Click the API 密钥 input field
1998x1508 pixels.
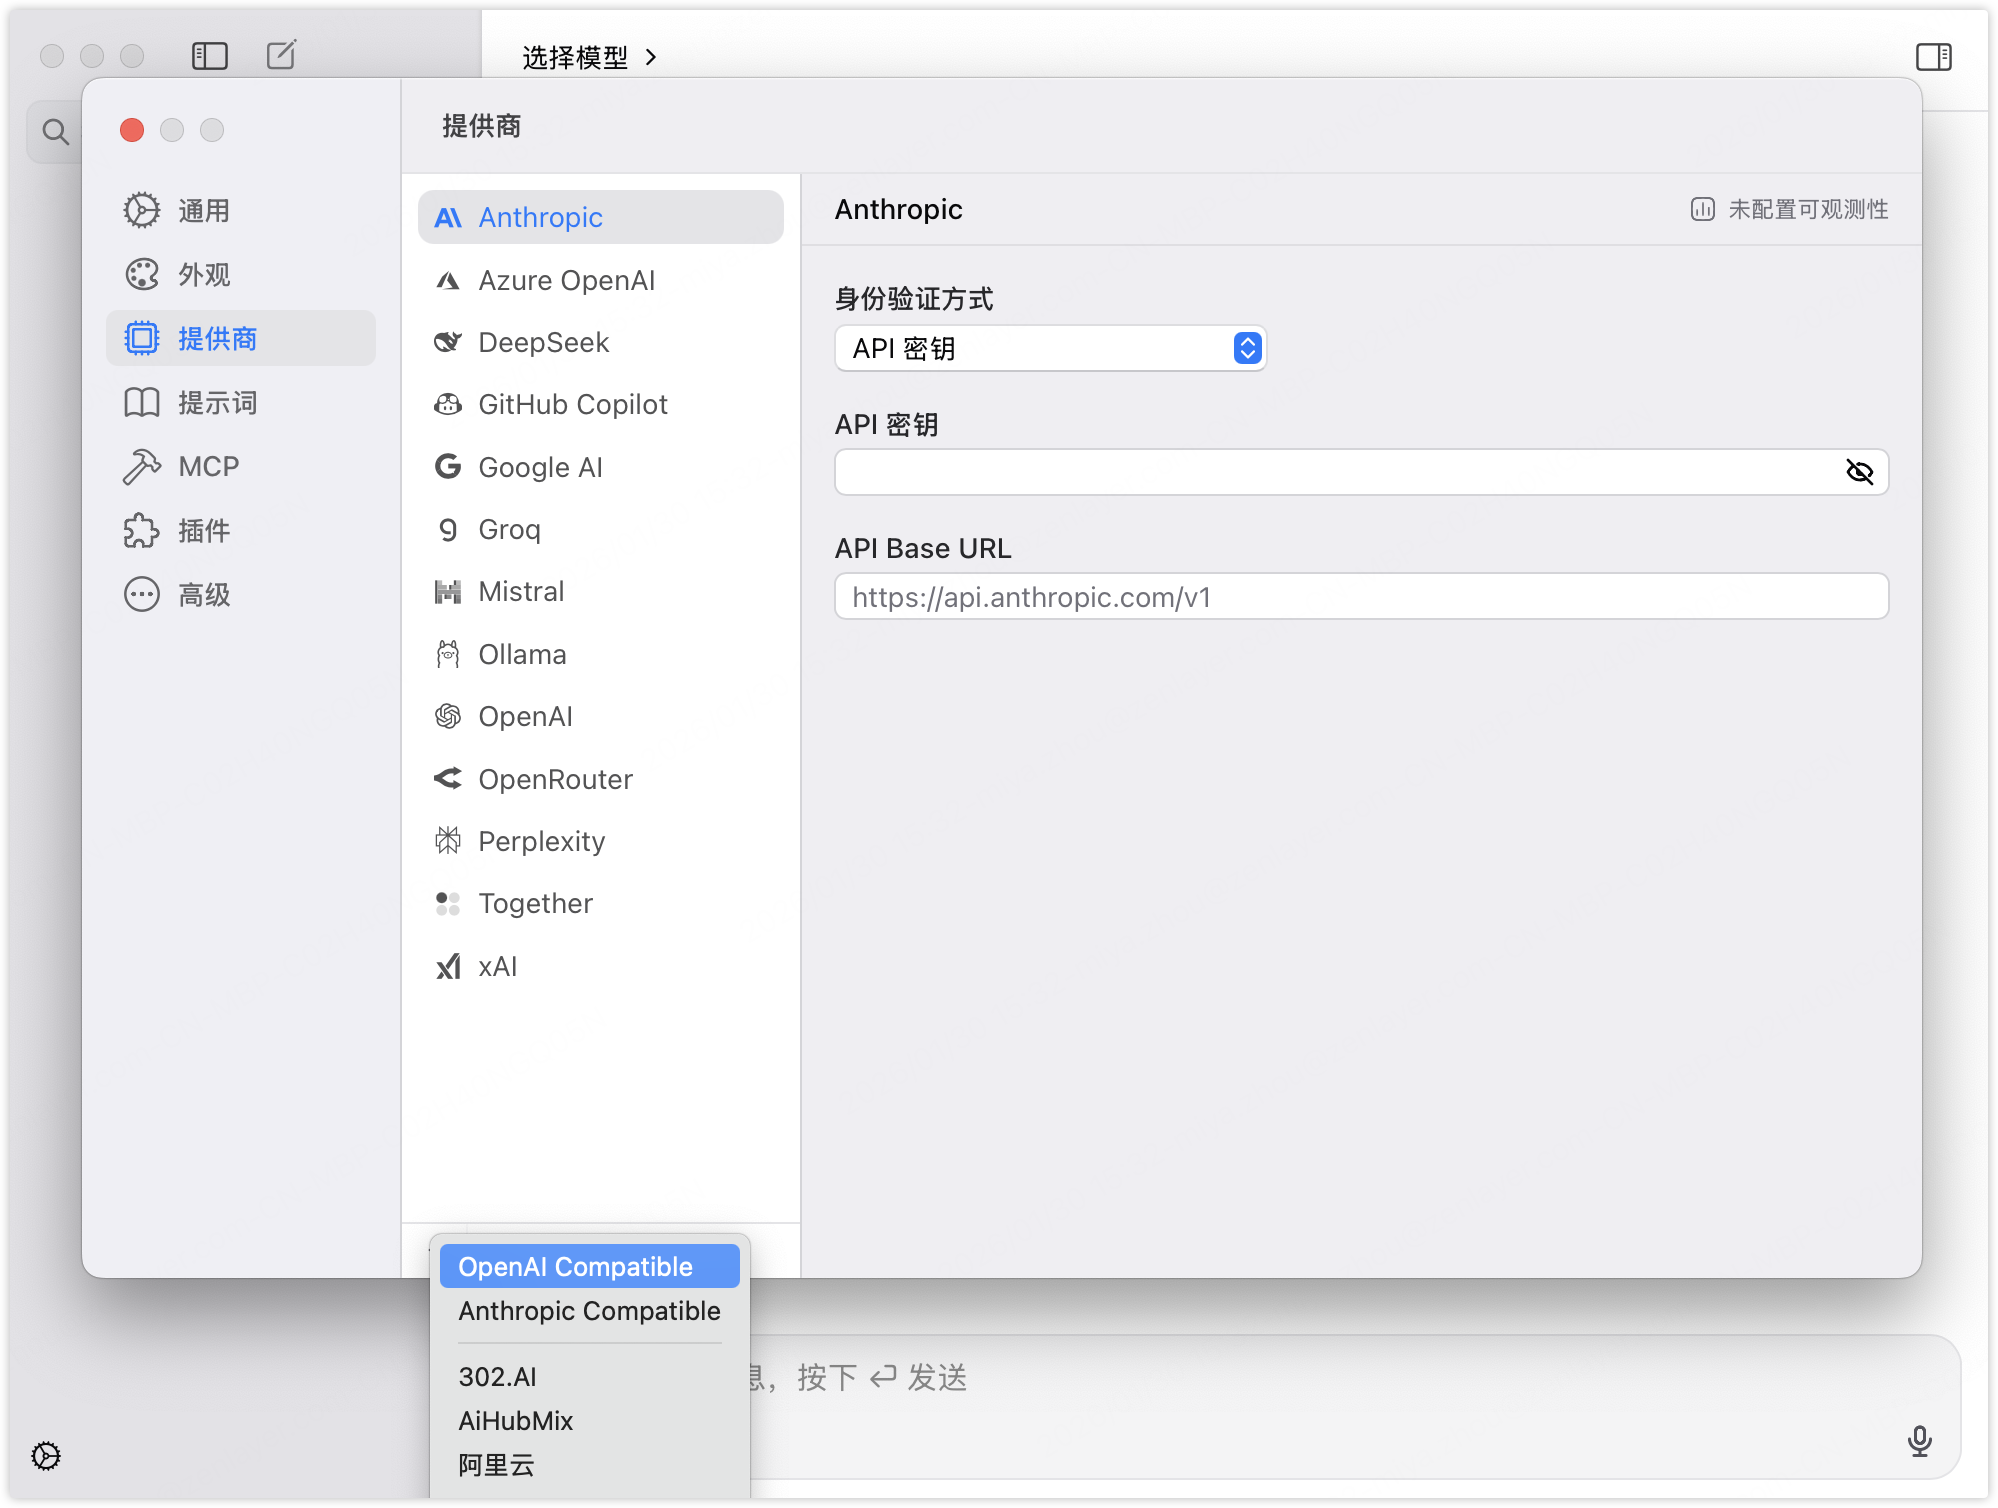[x=1330, y=472]
